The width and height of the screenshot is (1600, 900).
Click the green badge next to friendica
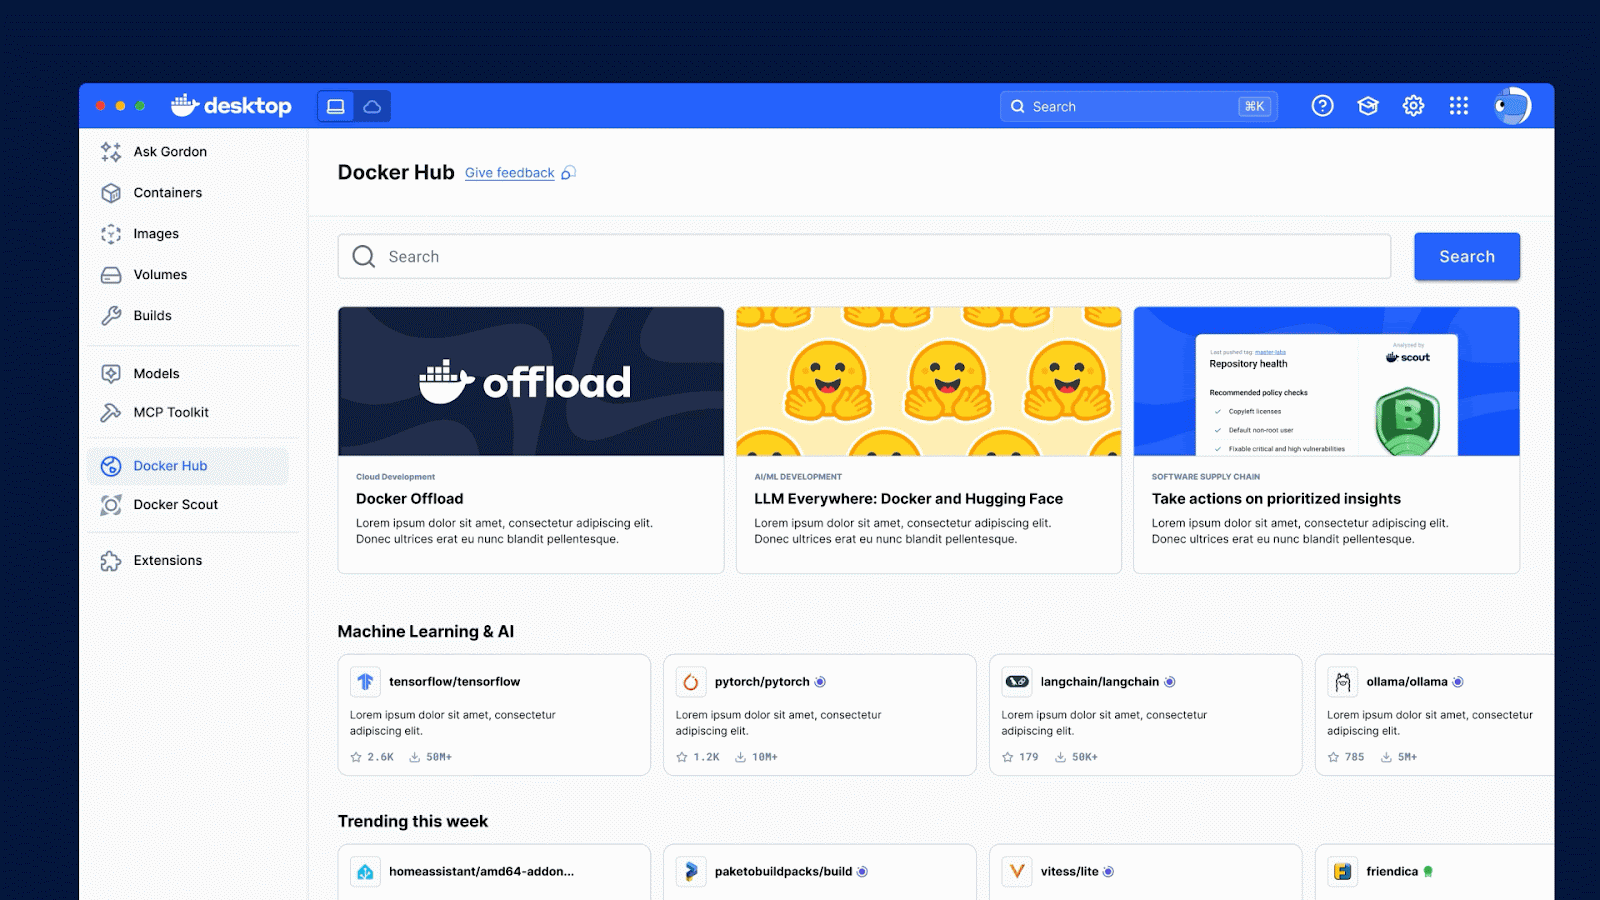pyautogui.click(x=1428, y=872)
